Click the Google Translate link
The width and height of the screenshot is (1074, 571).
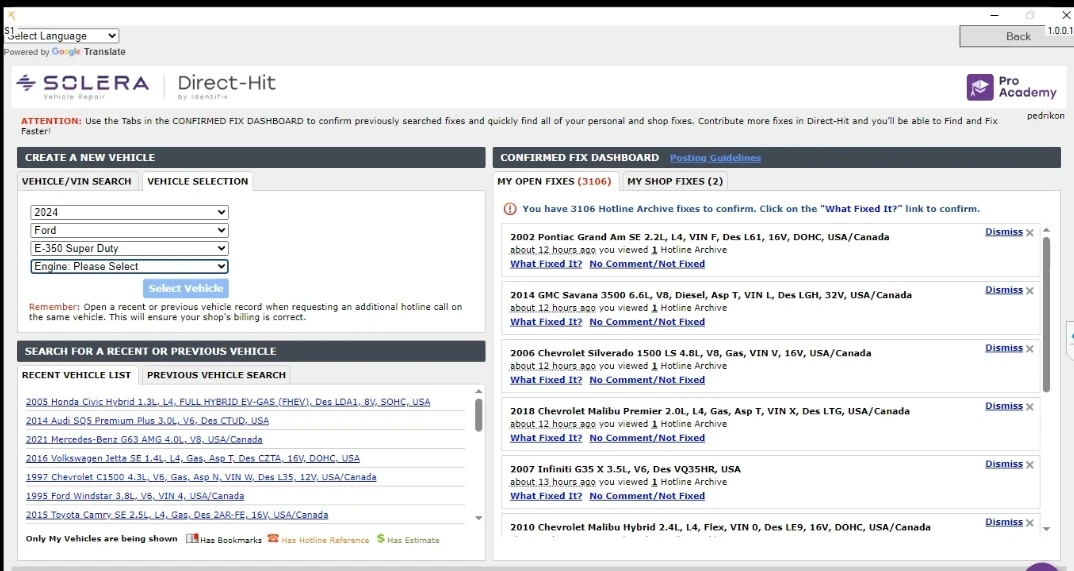(x=89, y=52)
